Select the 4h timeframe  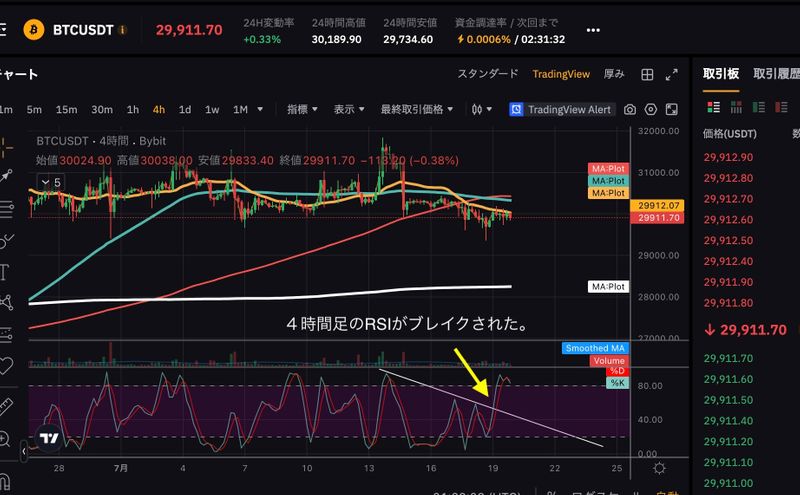[x=159, y=109]
